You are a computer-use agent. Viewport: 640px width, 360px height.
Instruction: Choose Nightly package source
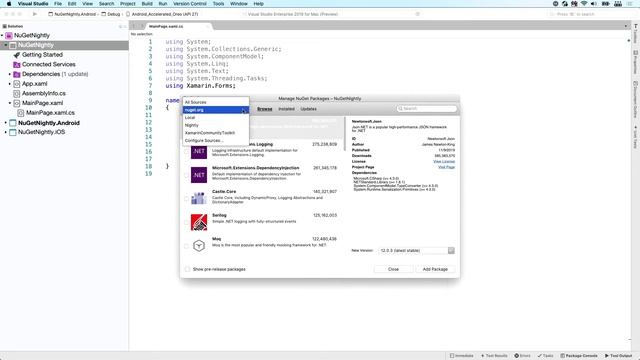click(x=216, y=125)
